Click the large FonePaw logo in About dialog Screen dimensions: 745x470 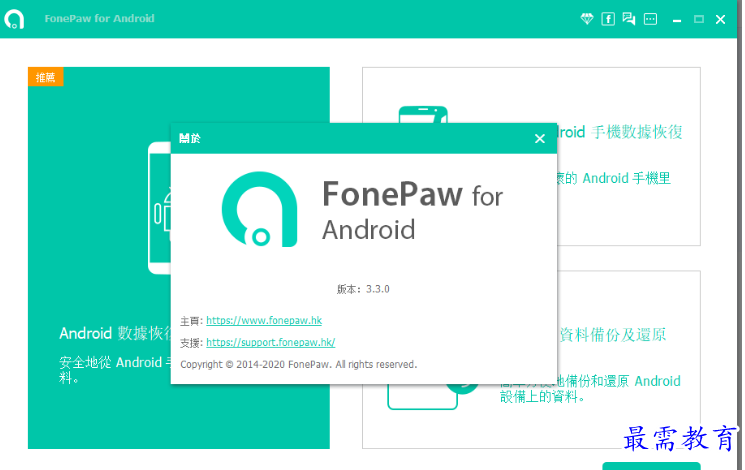click(259, 209)
